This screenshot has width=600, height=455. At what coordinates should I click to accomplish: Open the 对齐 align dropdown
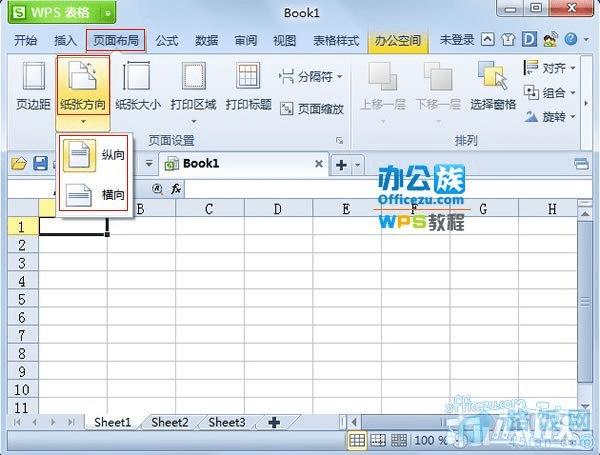(549, 68)
